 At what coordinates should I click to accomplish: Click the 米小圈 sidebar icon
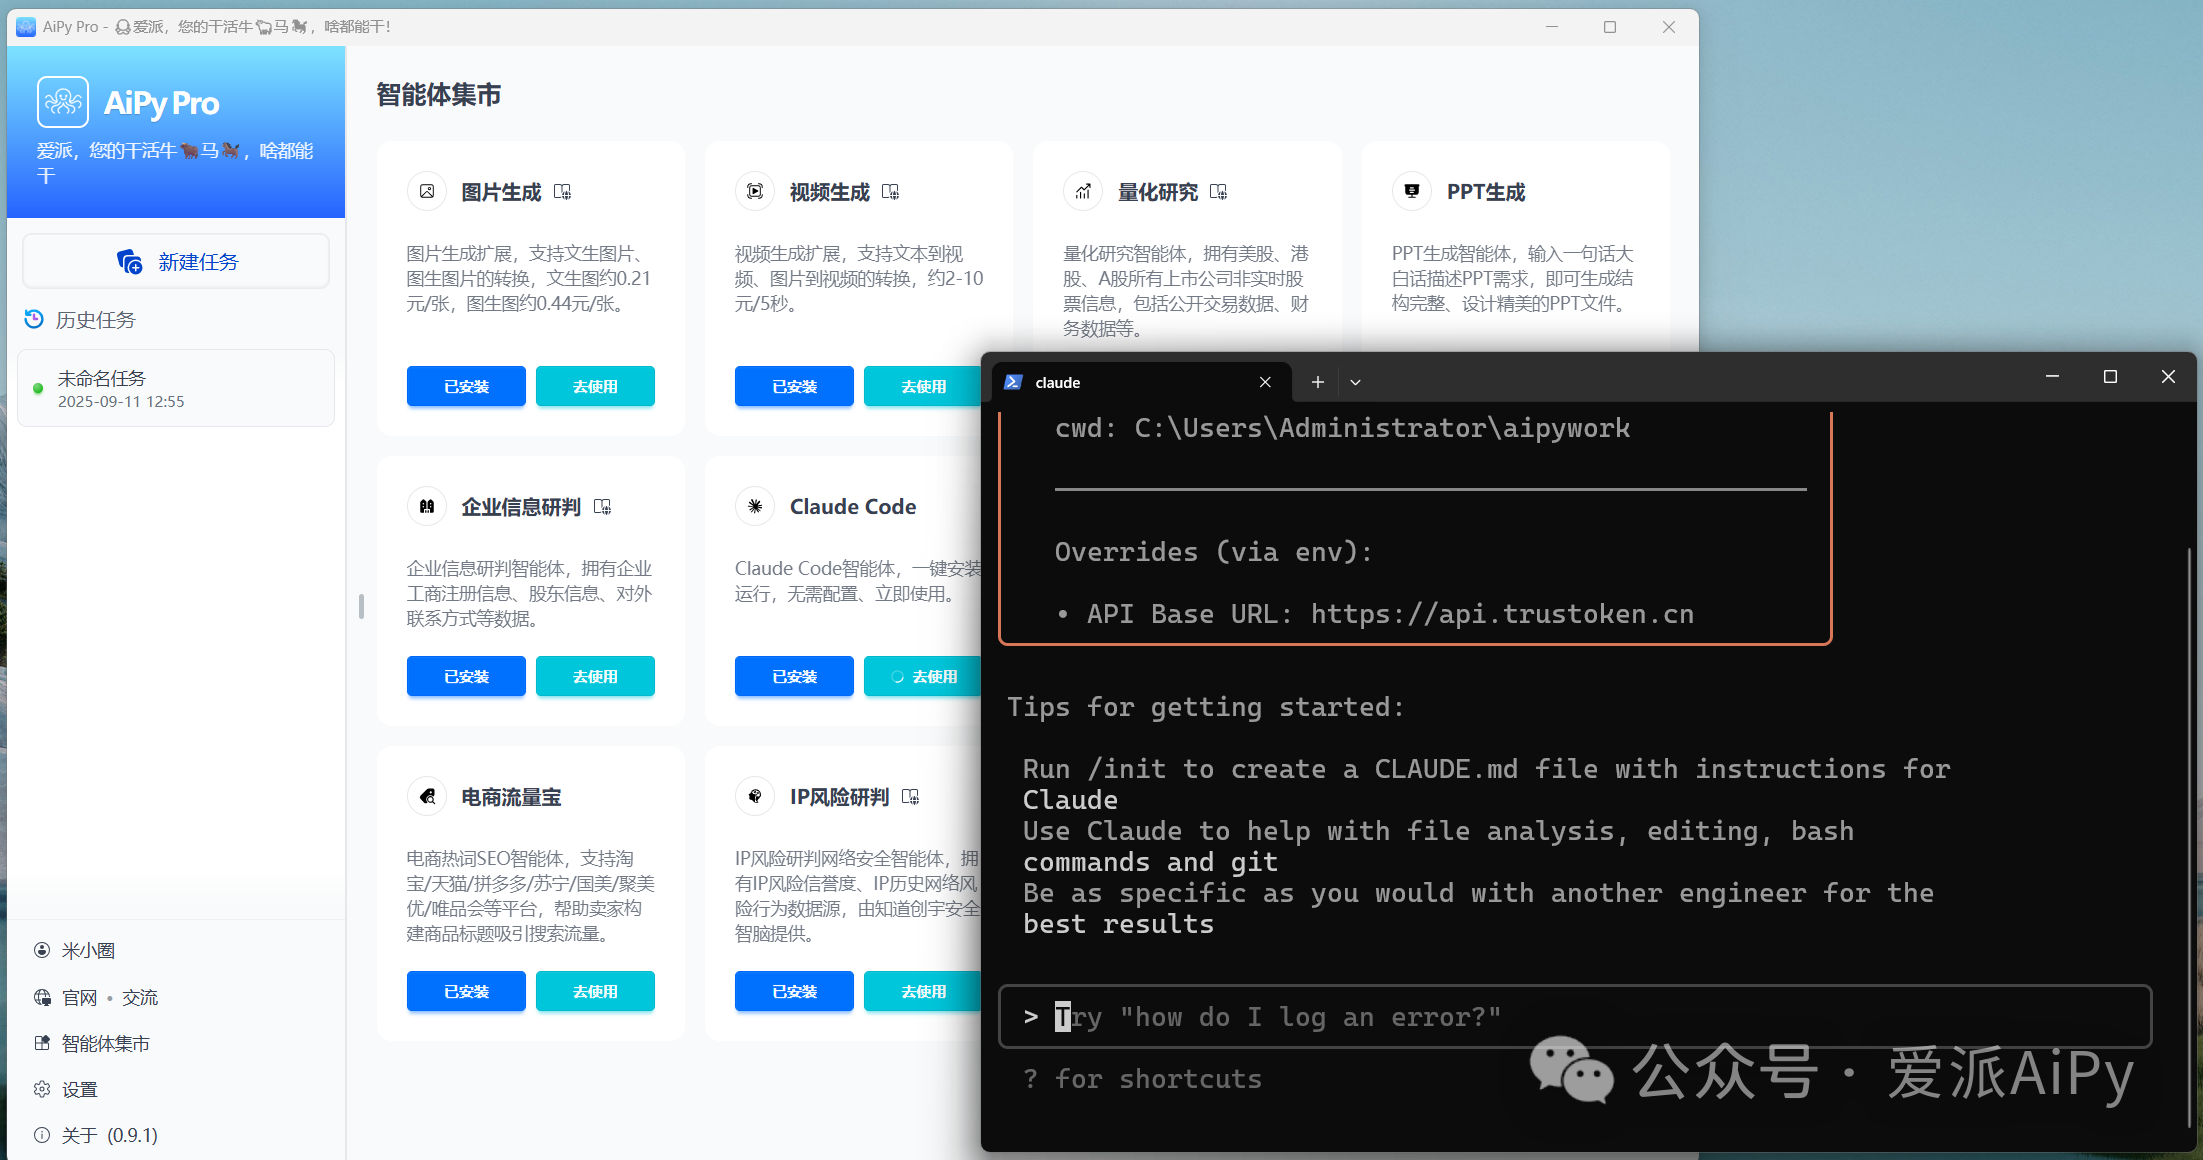pos(42,950)
